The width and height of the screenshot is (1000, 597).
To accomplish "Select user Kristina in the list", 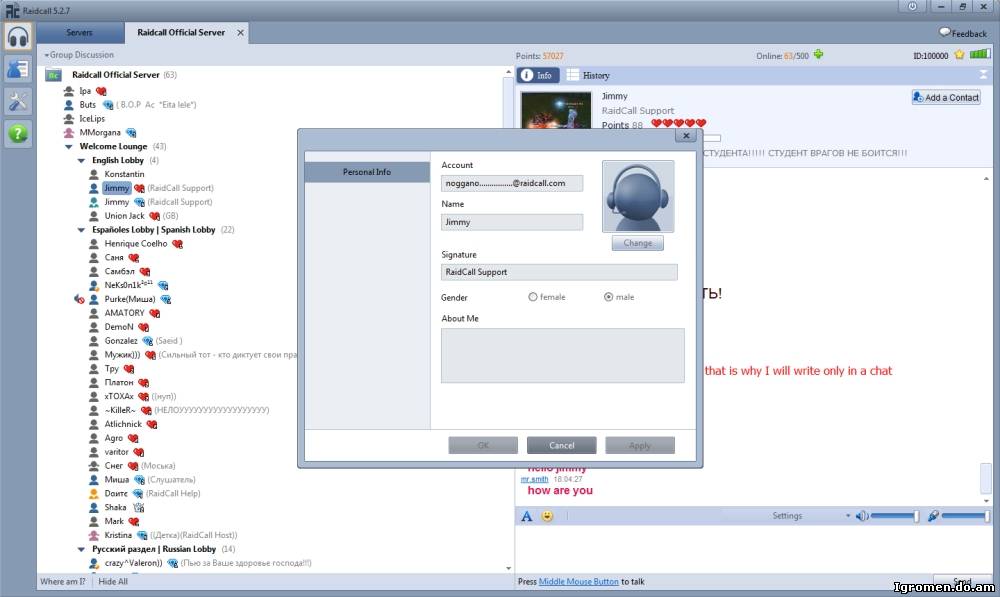I will pos(118,535).
